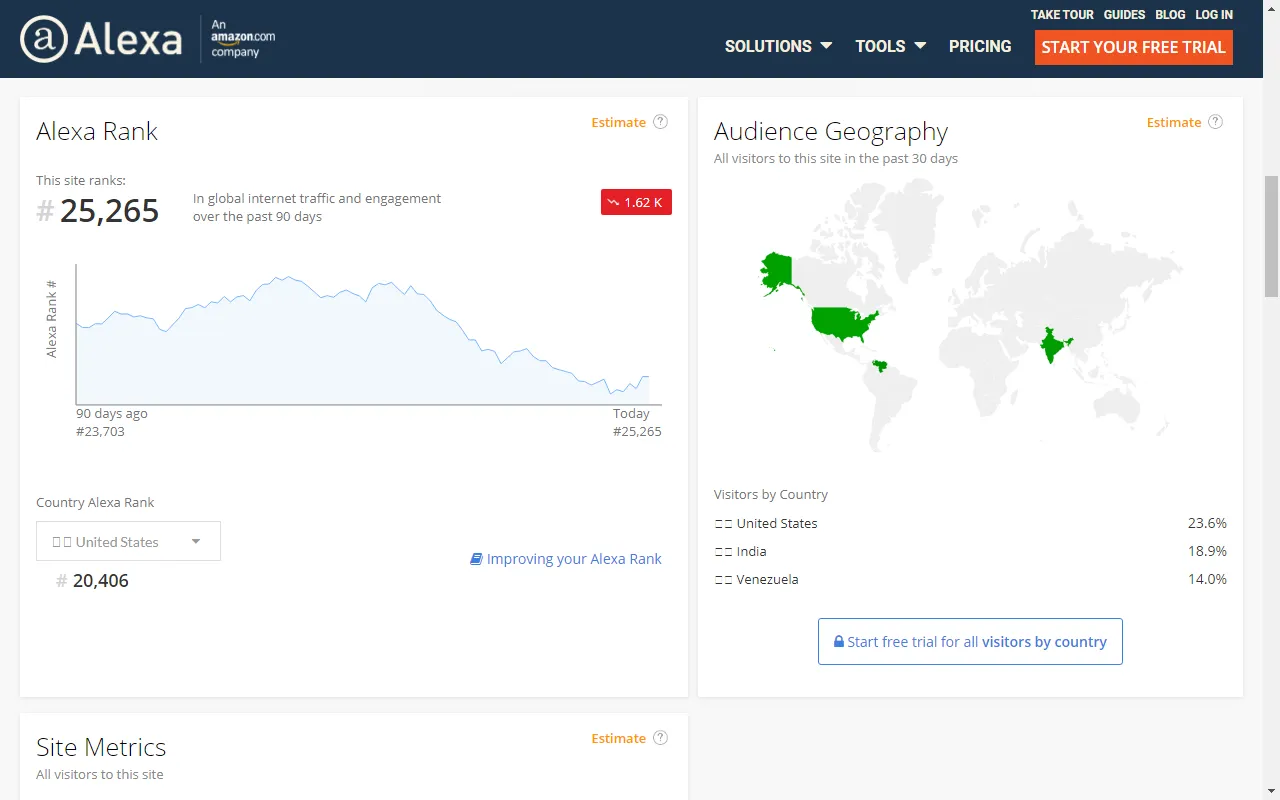Open the help icon beside Site Metrics Estimate
Screen dimensions: 1280x800
(660, 738)
